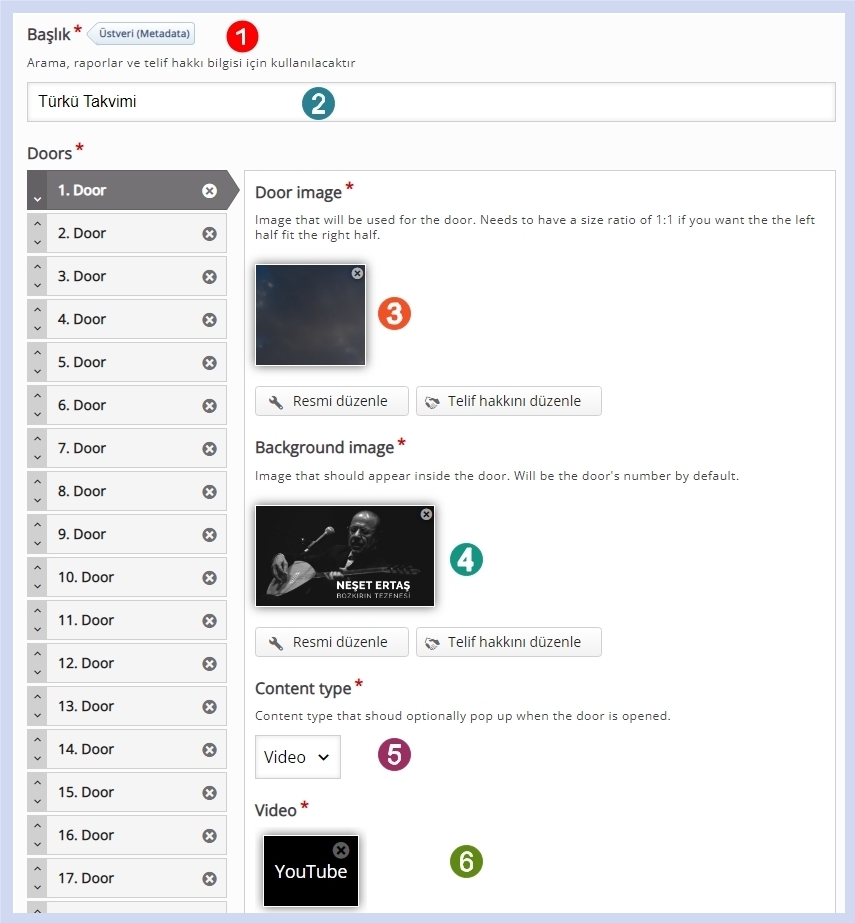Edit the Background image with Resmi düzenle
855x923 pixels.
332,642
